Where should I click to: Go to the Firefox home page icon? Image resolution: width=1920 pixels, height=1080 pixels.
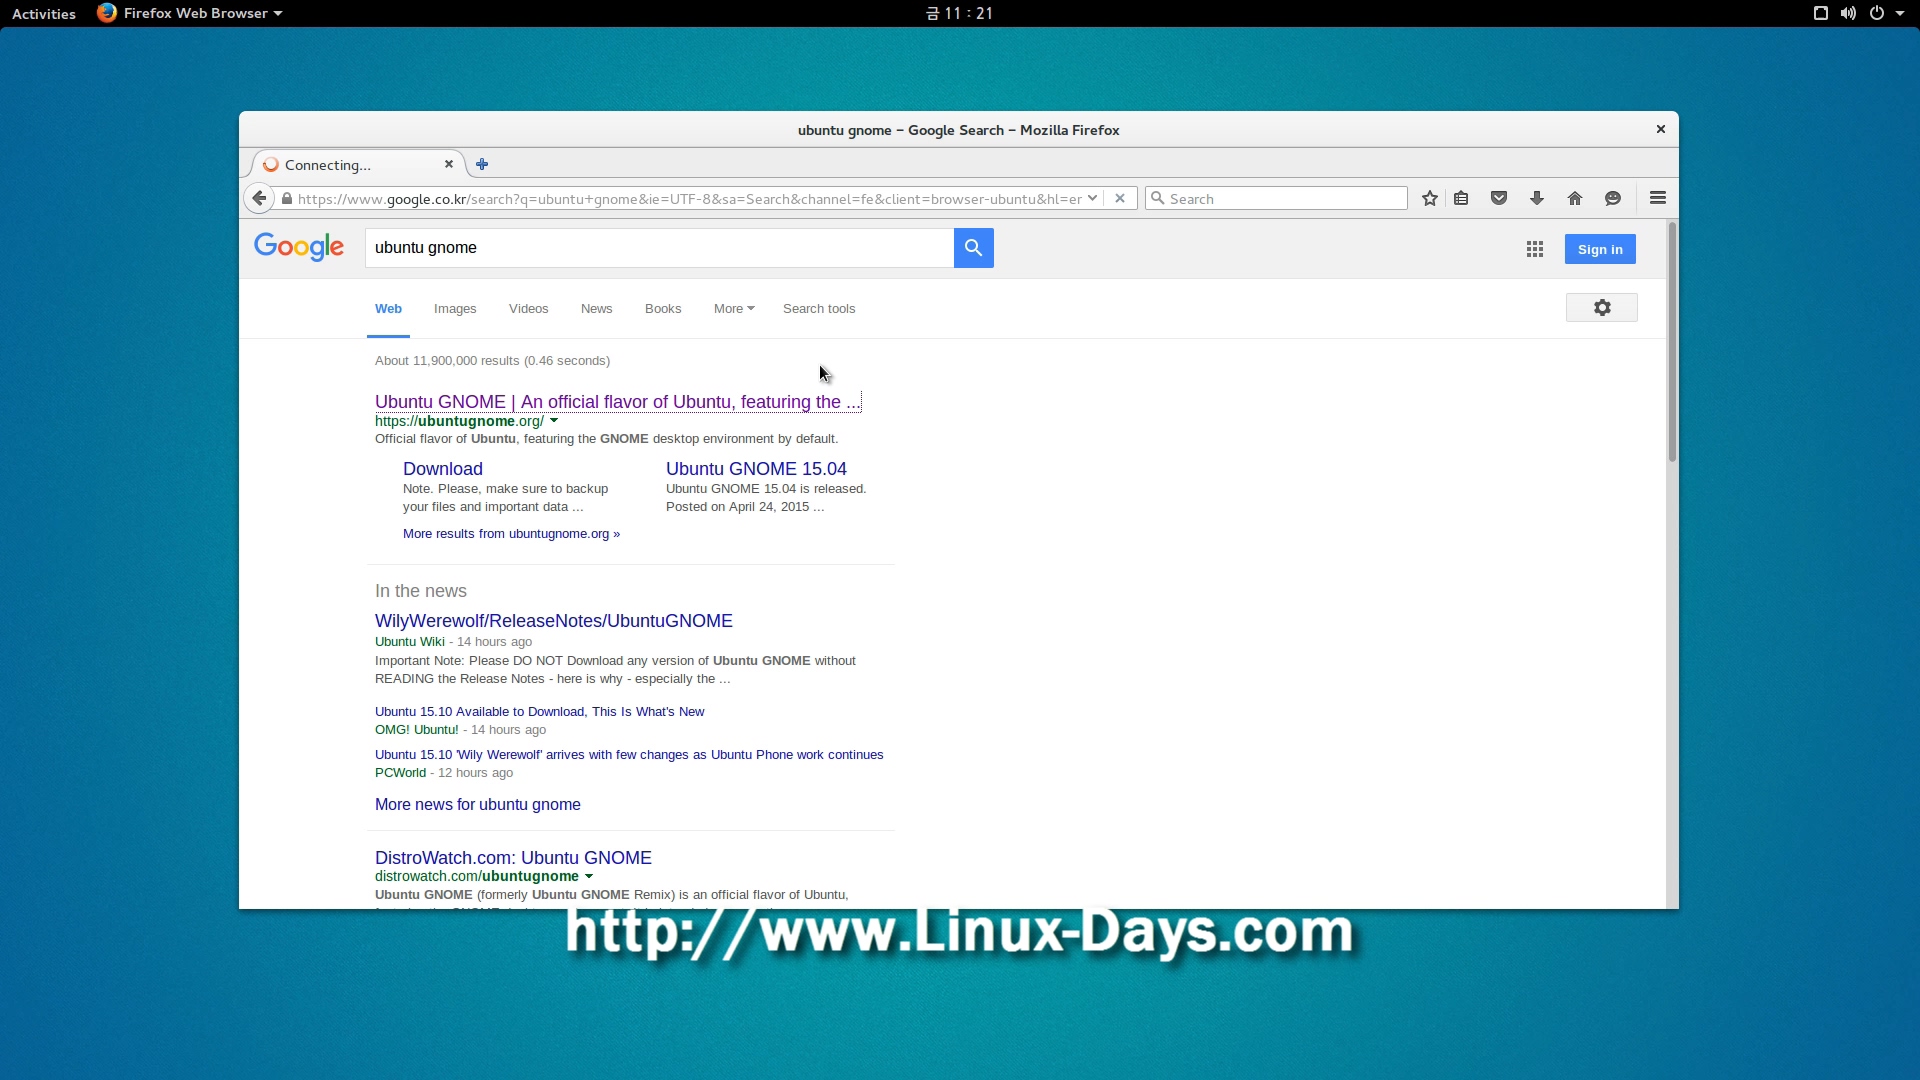tap(1575, 198)
